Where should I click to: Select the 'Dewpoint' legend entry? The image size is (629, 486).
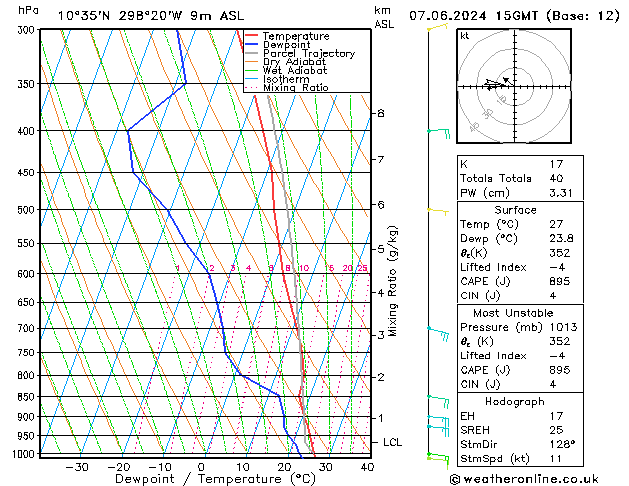(x=286, y=45)
